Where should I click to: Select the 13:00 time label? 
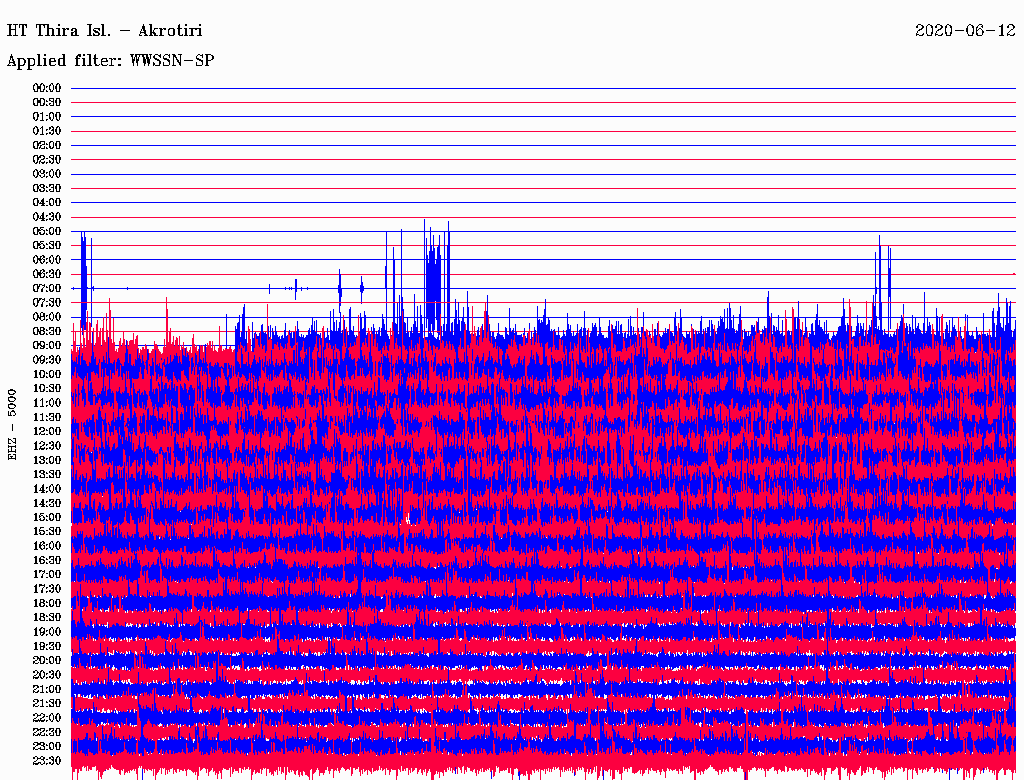click(x=47, y=461)
